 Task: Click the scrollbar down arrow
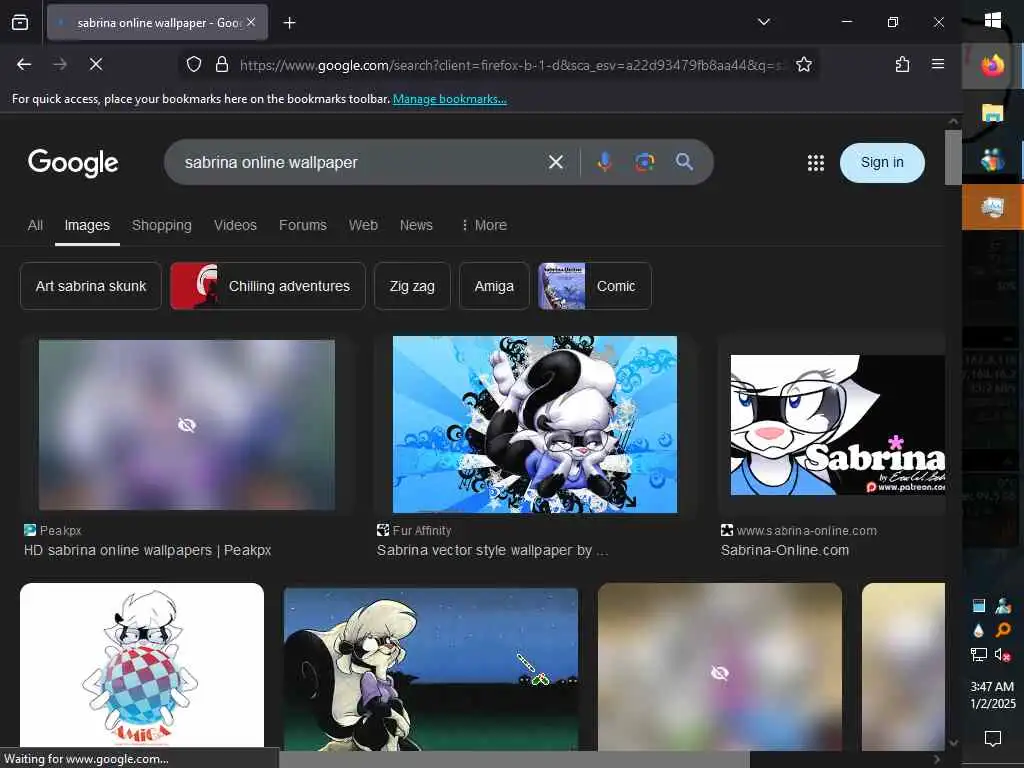tap(953, 743)
